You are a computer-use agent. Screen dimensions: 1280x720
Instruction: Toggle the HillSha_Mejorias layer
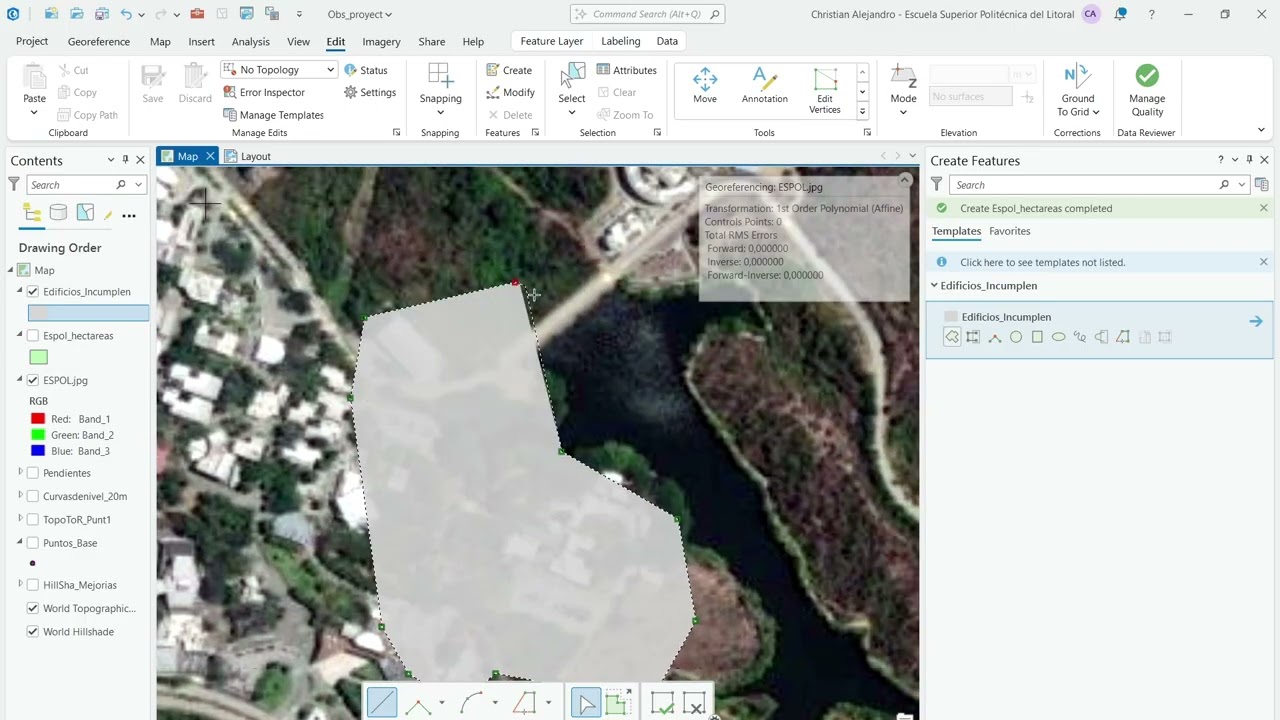[33, 585]
